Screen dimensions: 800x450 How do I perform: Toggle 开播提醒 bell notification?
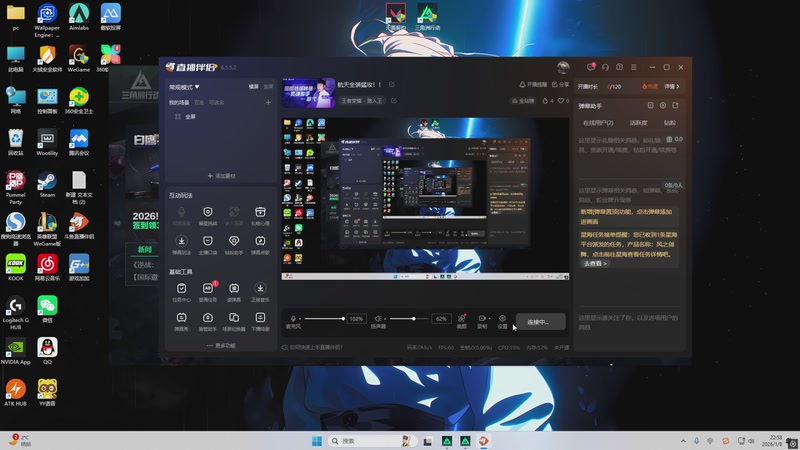click(533, 85)
